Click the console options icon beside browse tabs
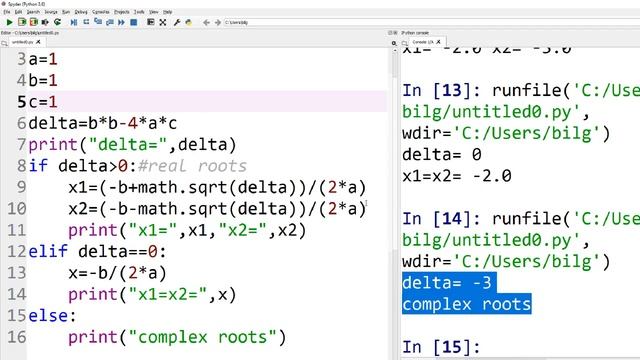640x360 pixels. click(x=394, y=42)
